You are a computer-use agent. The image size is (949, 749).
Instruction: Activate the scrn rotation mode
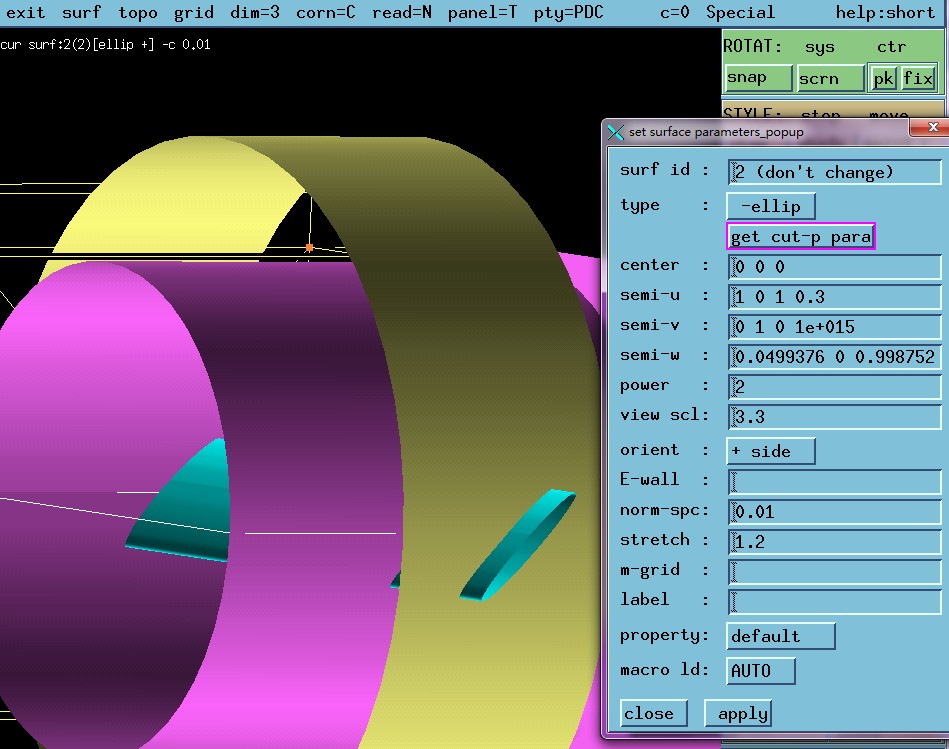[830, 77]
